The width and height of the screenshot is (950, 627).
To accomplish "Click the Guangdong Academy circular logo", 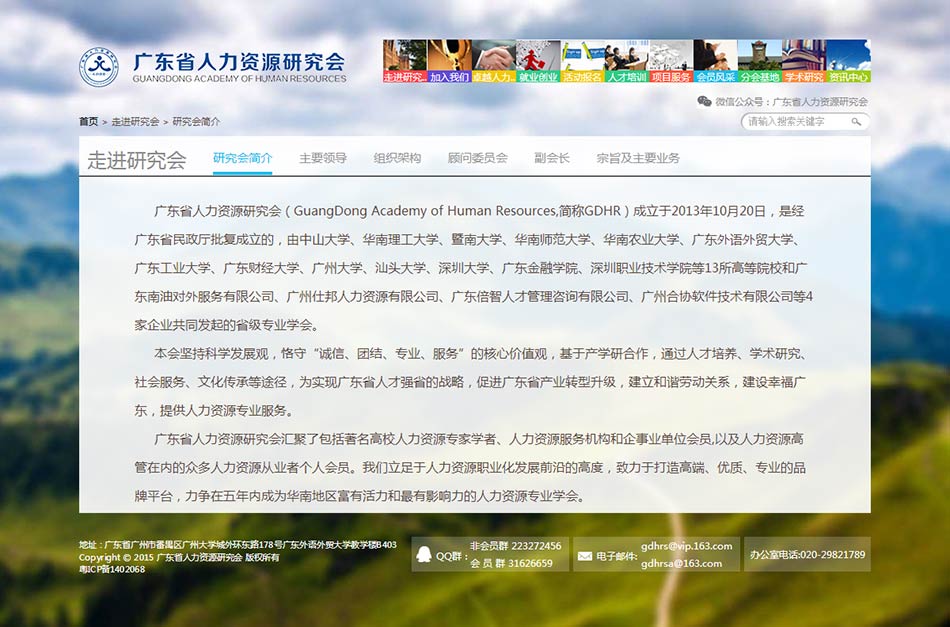I will 99,67.
